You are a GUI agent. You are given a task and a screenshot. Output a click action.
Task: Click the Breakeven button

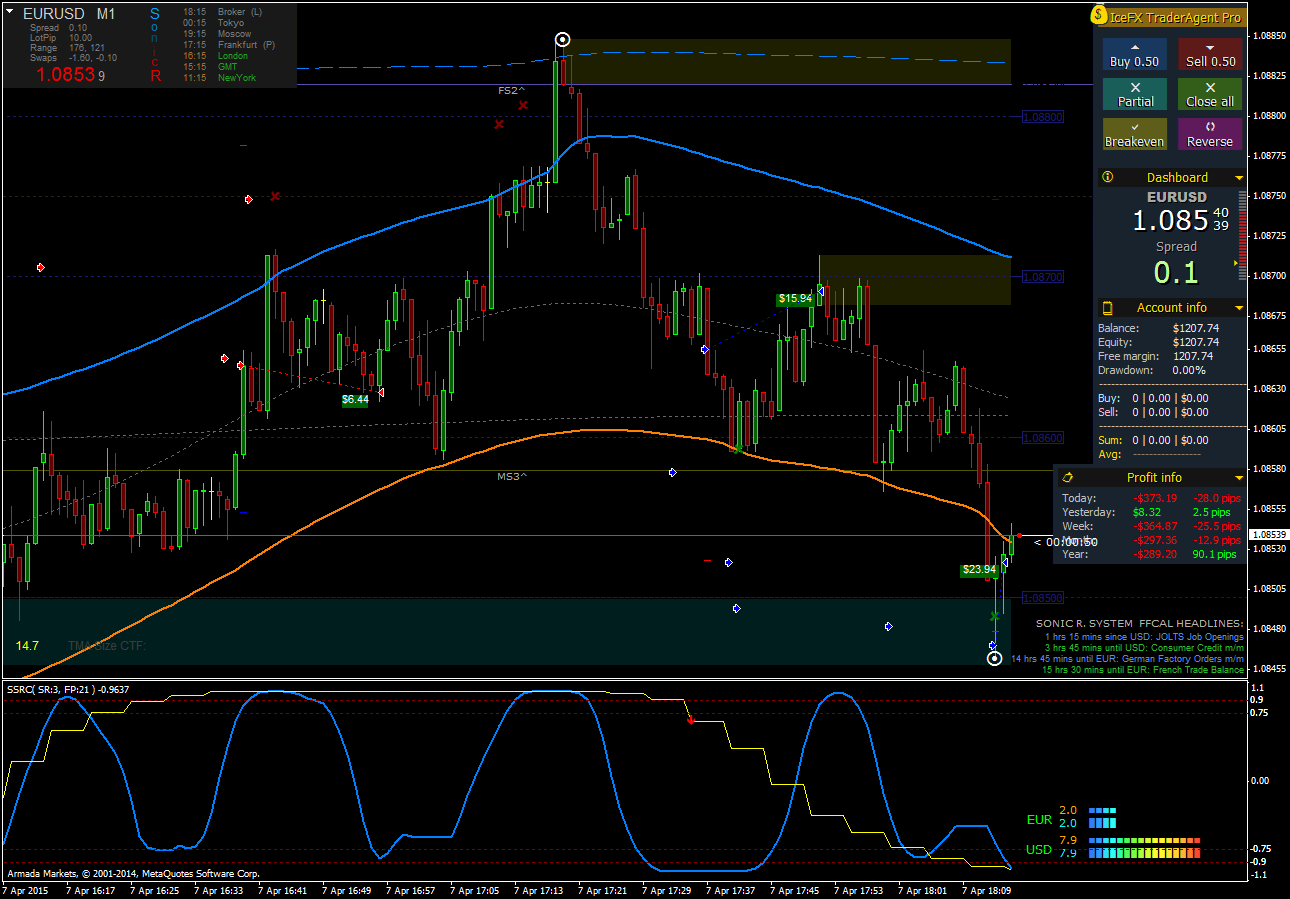tap(1134, 134)
